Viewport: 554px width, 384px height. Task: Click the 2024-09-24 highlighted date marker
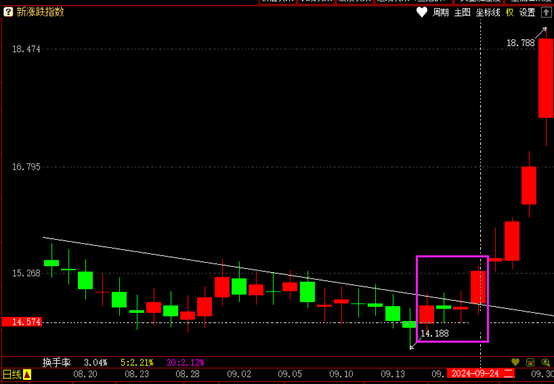pyautogui.click(x=481, y=374)
